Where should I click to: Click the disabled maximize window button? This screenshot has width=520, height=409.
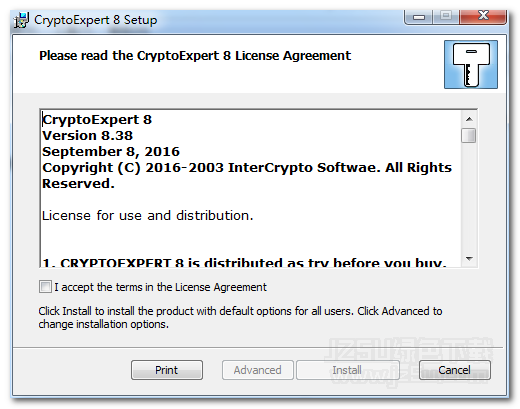pos(446,17)
